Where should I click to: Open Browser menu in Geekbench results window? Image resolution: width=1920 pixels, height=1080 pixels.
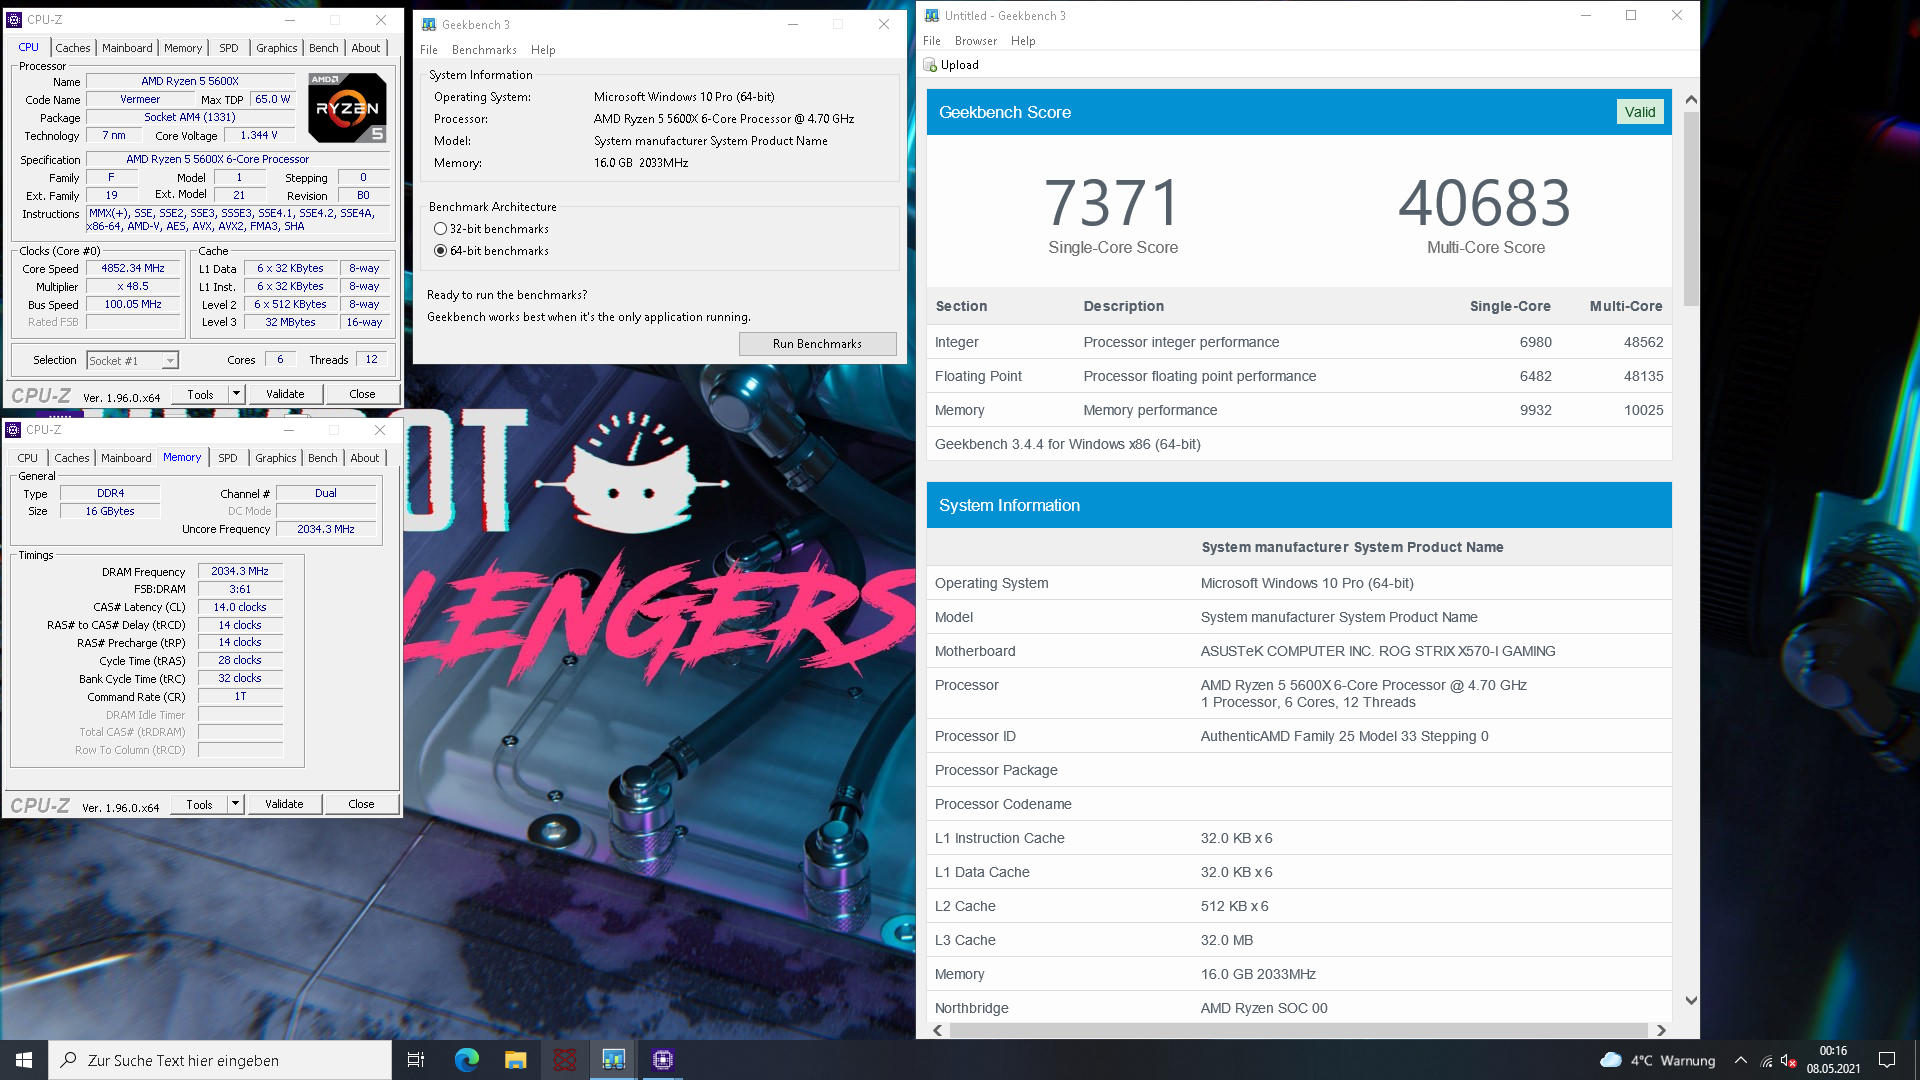tap(976, 41)
